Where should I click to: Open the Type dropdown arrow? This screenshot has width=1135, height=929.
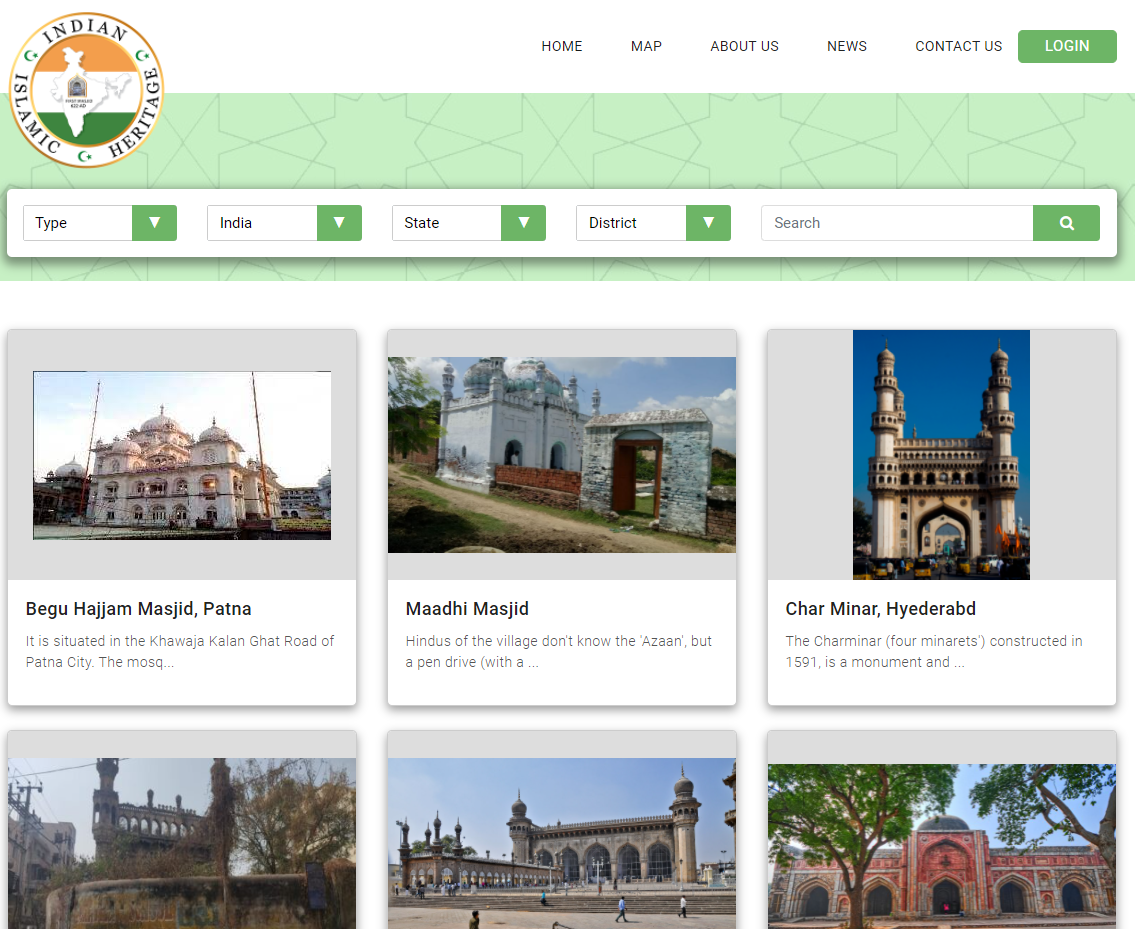(x=154, y=223)
